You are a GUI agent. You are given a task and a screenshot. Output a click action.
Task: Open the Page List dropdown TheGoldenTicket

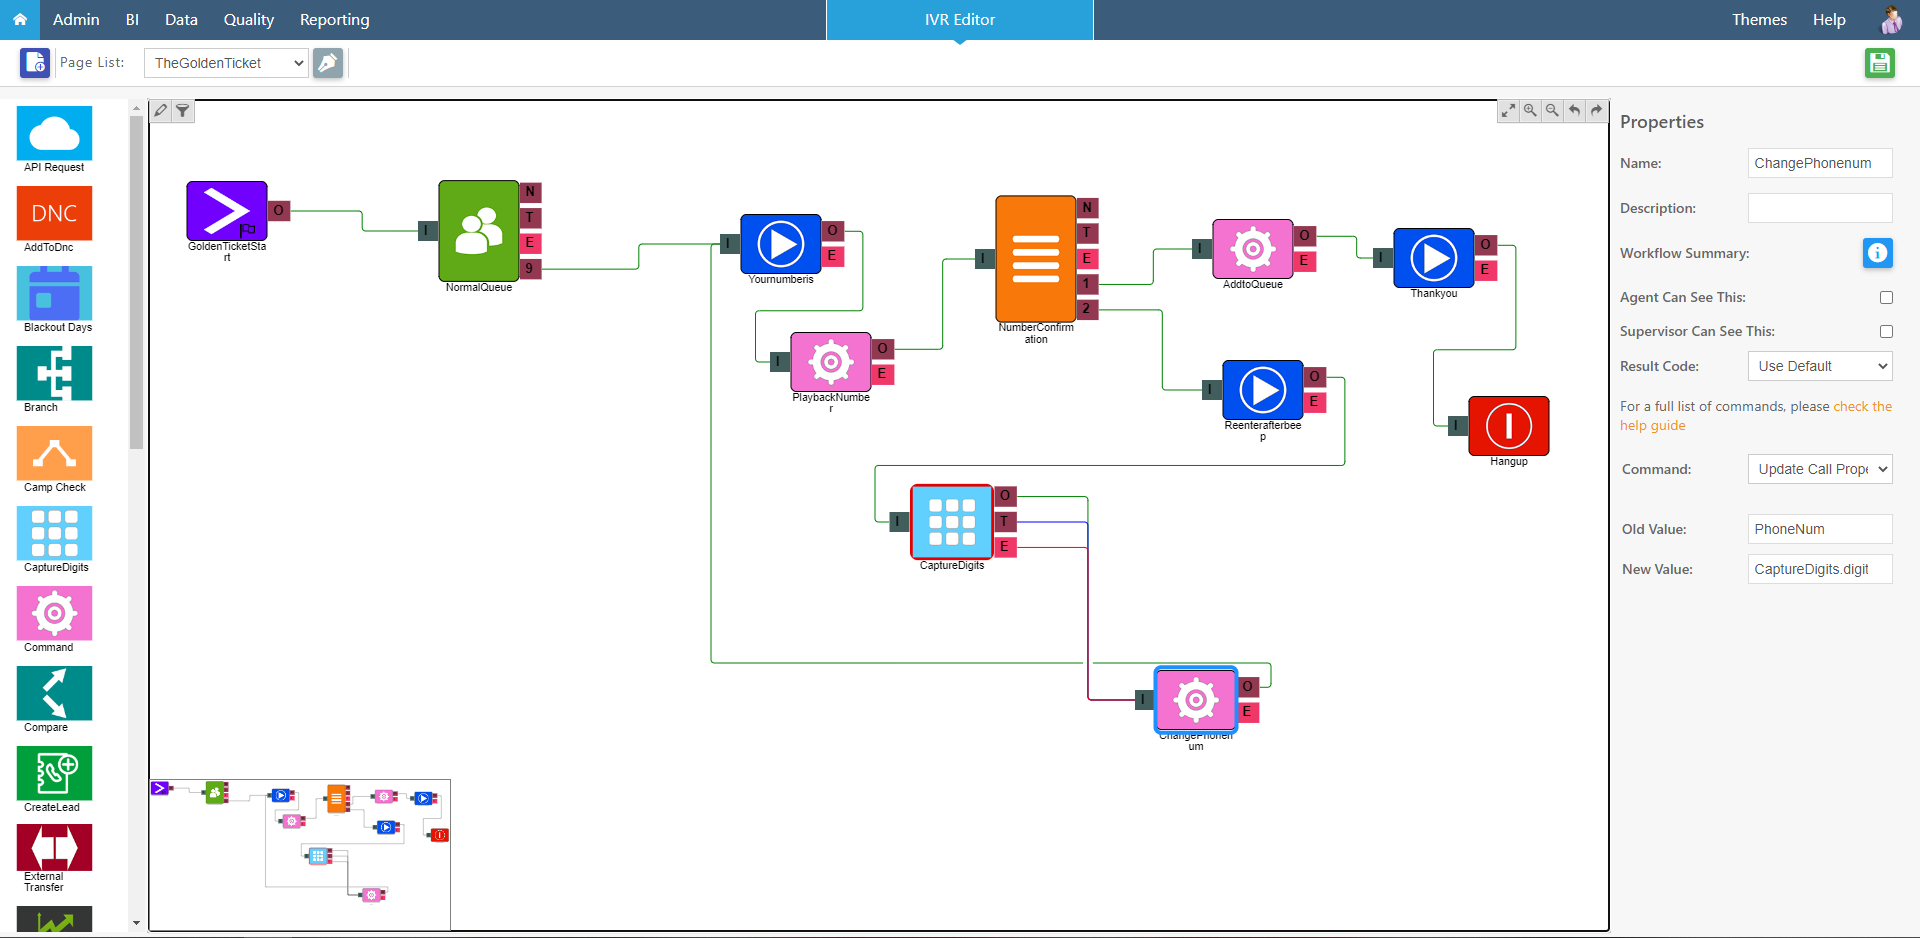coord(226,63)
